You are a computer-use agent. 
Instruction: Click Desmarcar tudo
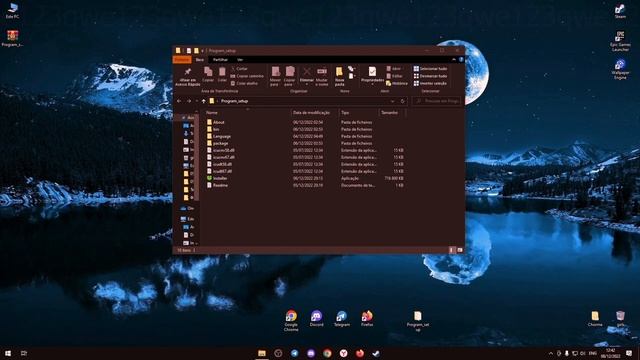click(x=430, y=76)
